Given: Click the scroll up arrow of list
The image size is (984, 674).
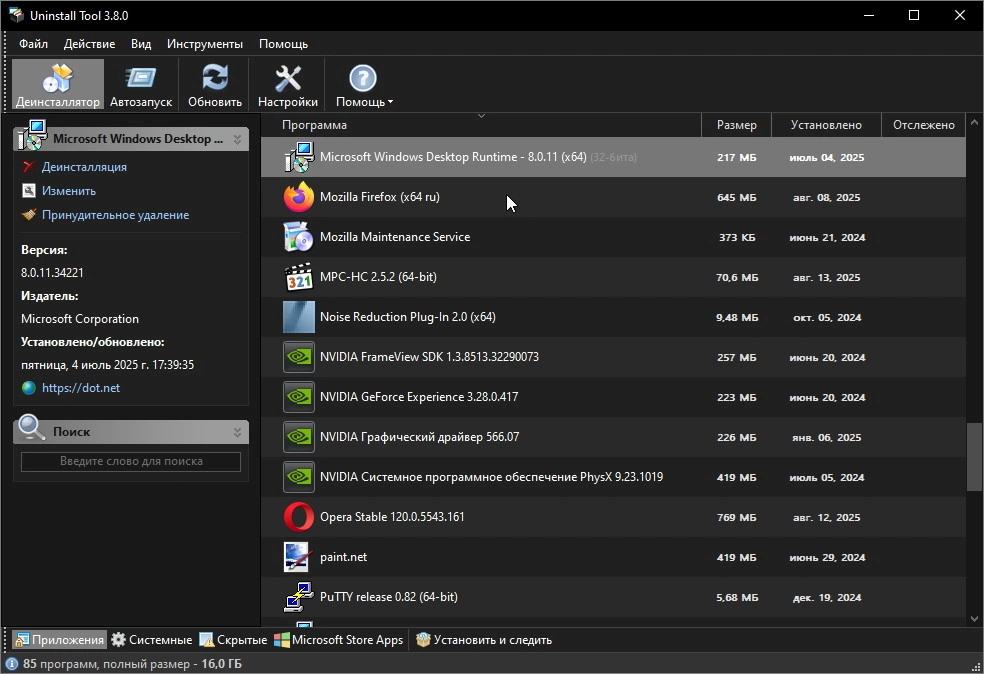Looking at the screenshot, I should (x=974, y=122).
